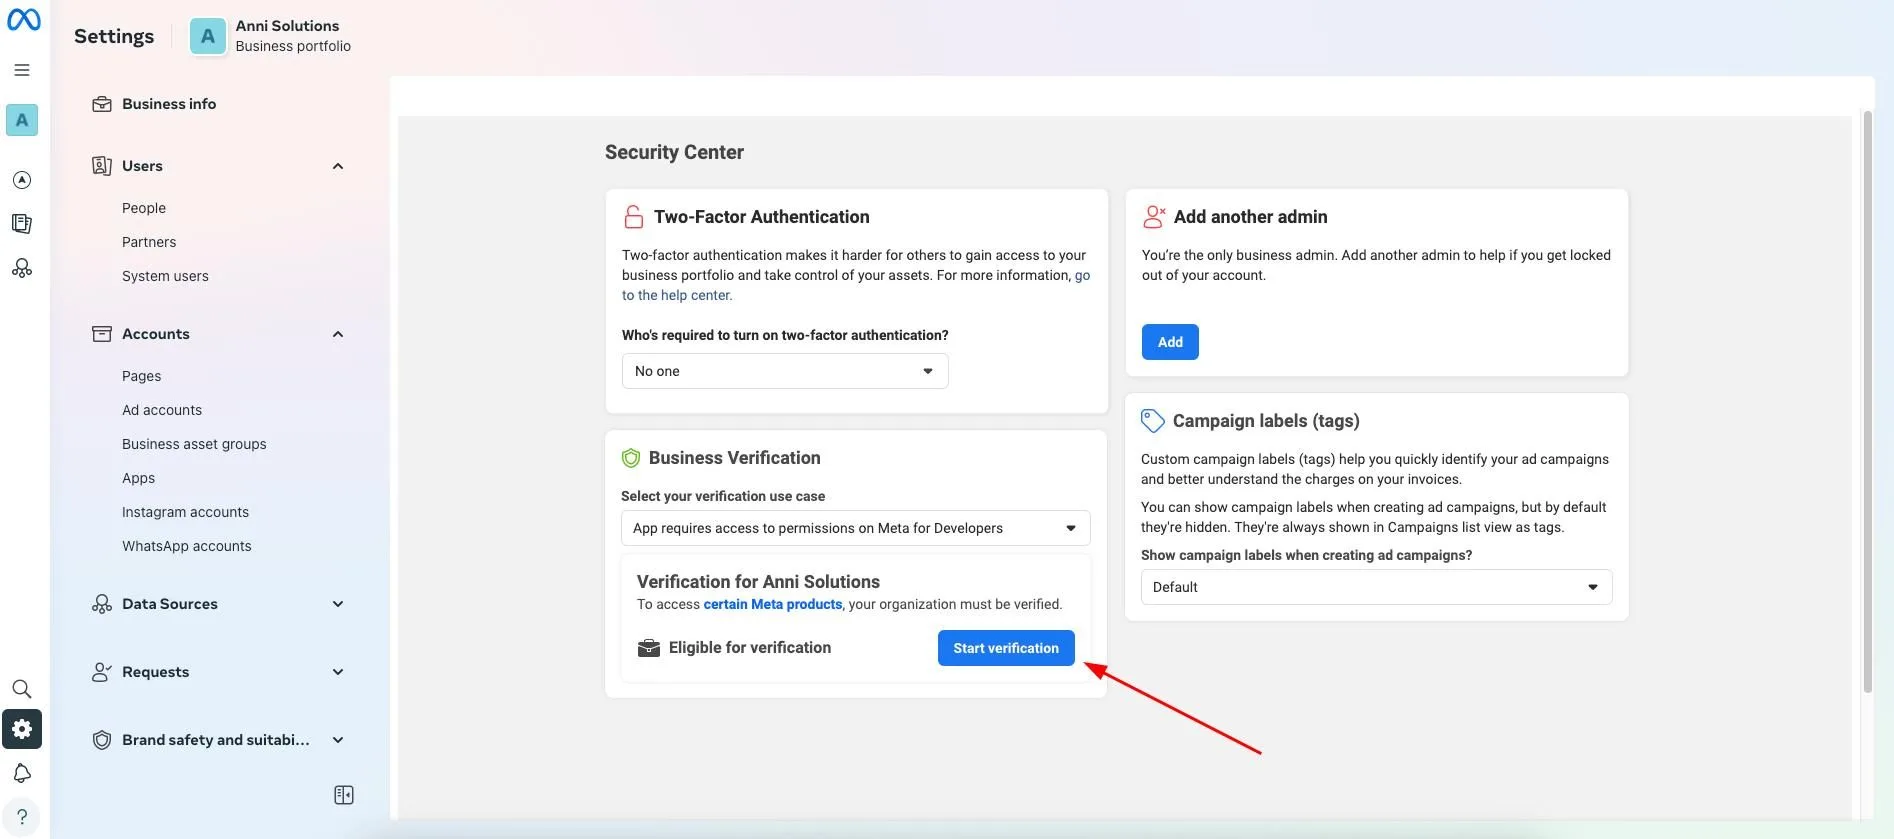Screen dimensions: 1894x839
Task: Click the Two-Factor Authentication lock icon
Action: [x=633, y=217]
